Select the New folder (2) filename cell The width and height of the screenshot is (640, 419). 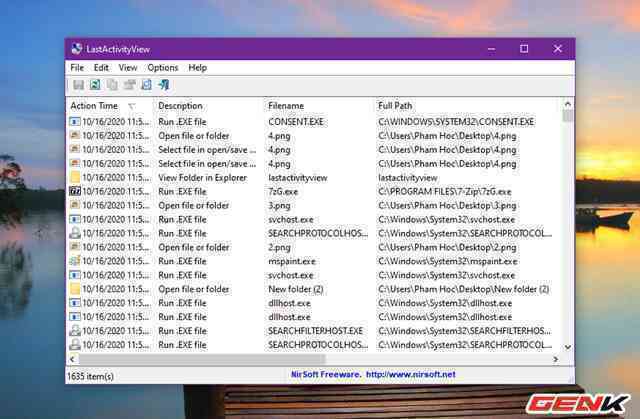tap(296, 289)
